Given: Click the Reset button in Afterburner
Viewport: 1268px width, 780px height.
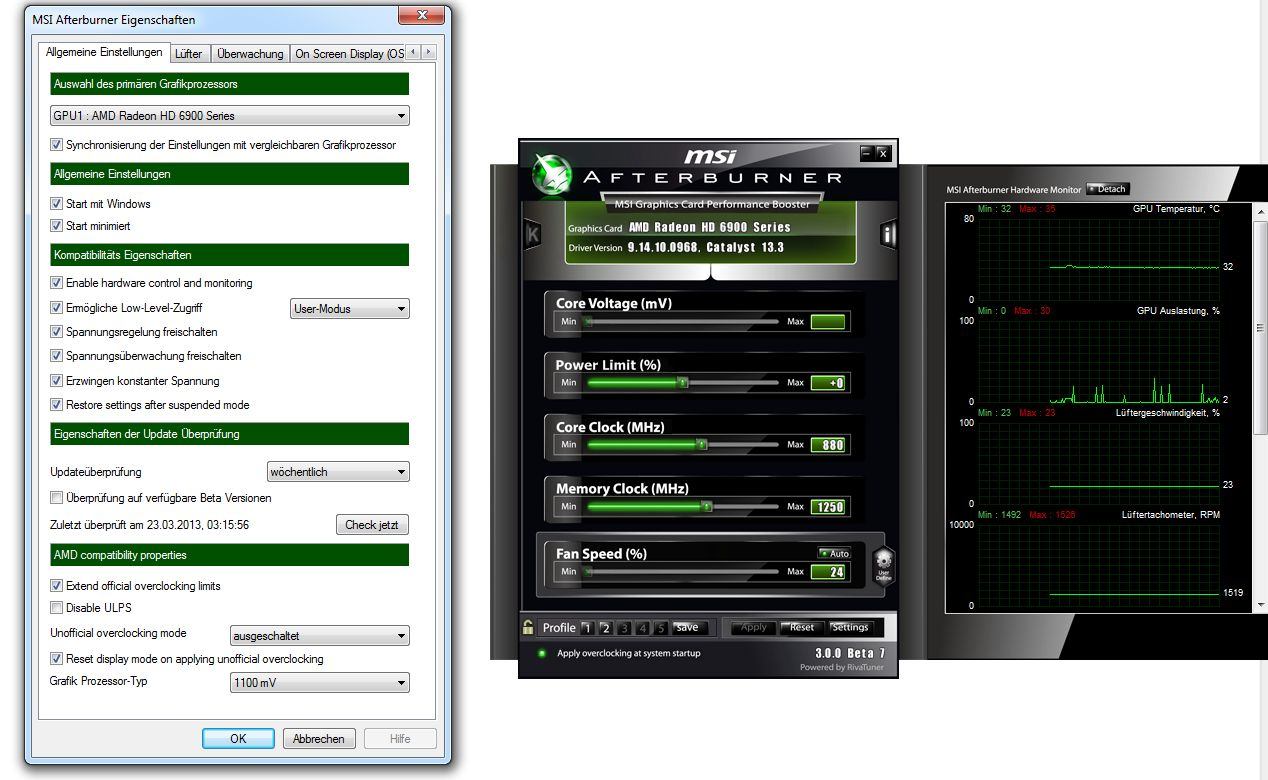Looking at the screenshot, I should (802, 628).
